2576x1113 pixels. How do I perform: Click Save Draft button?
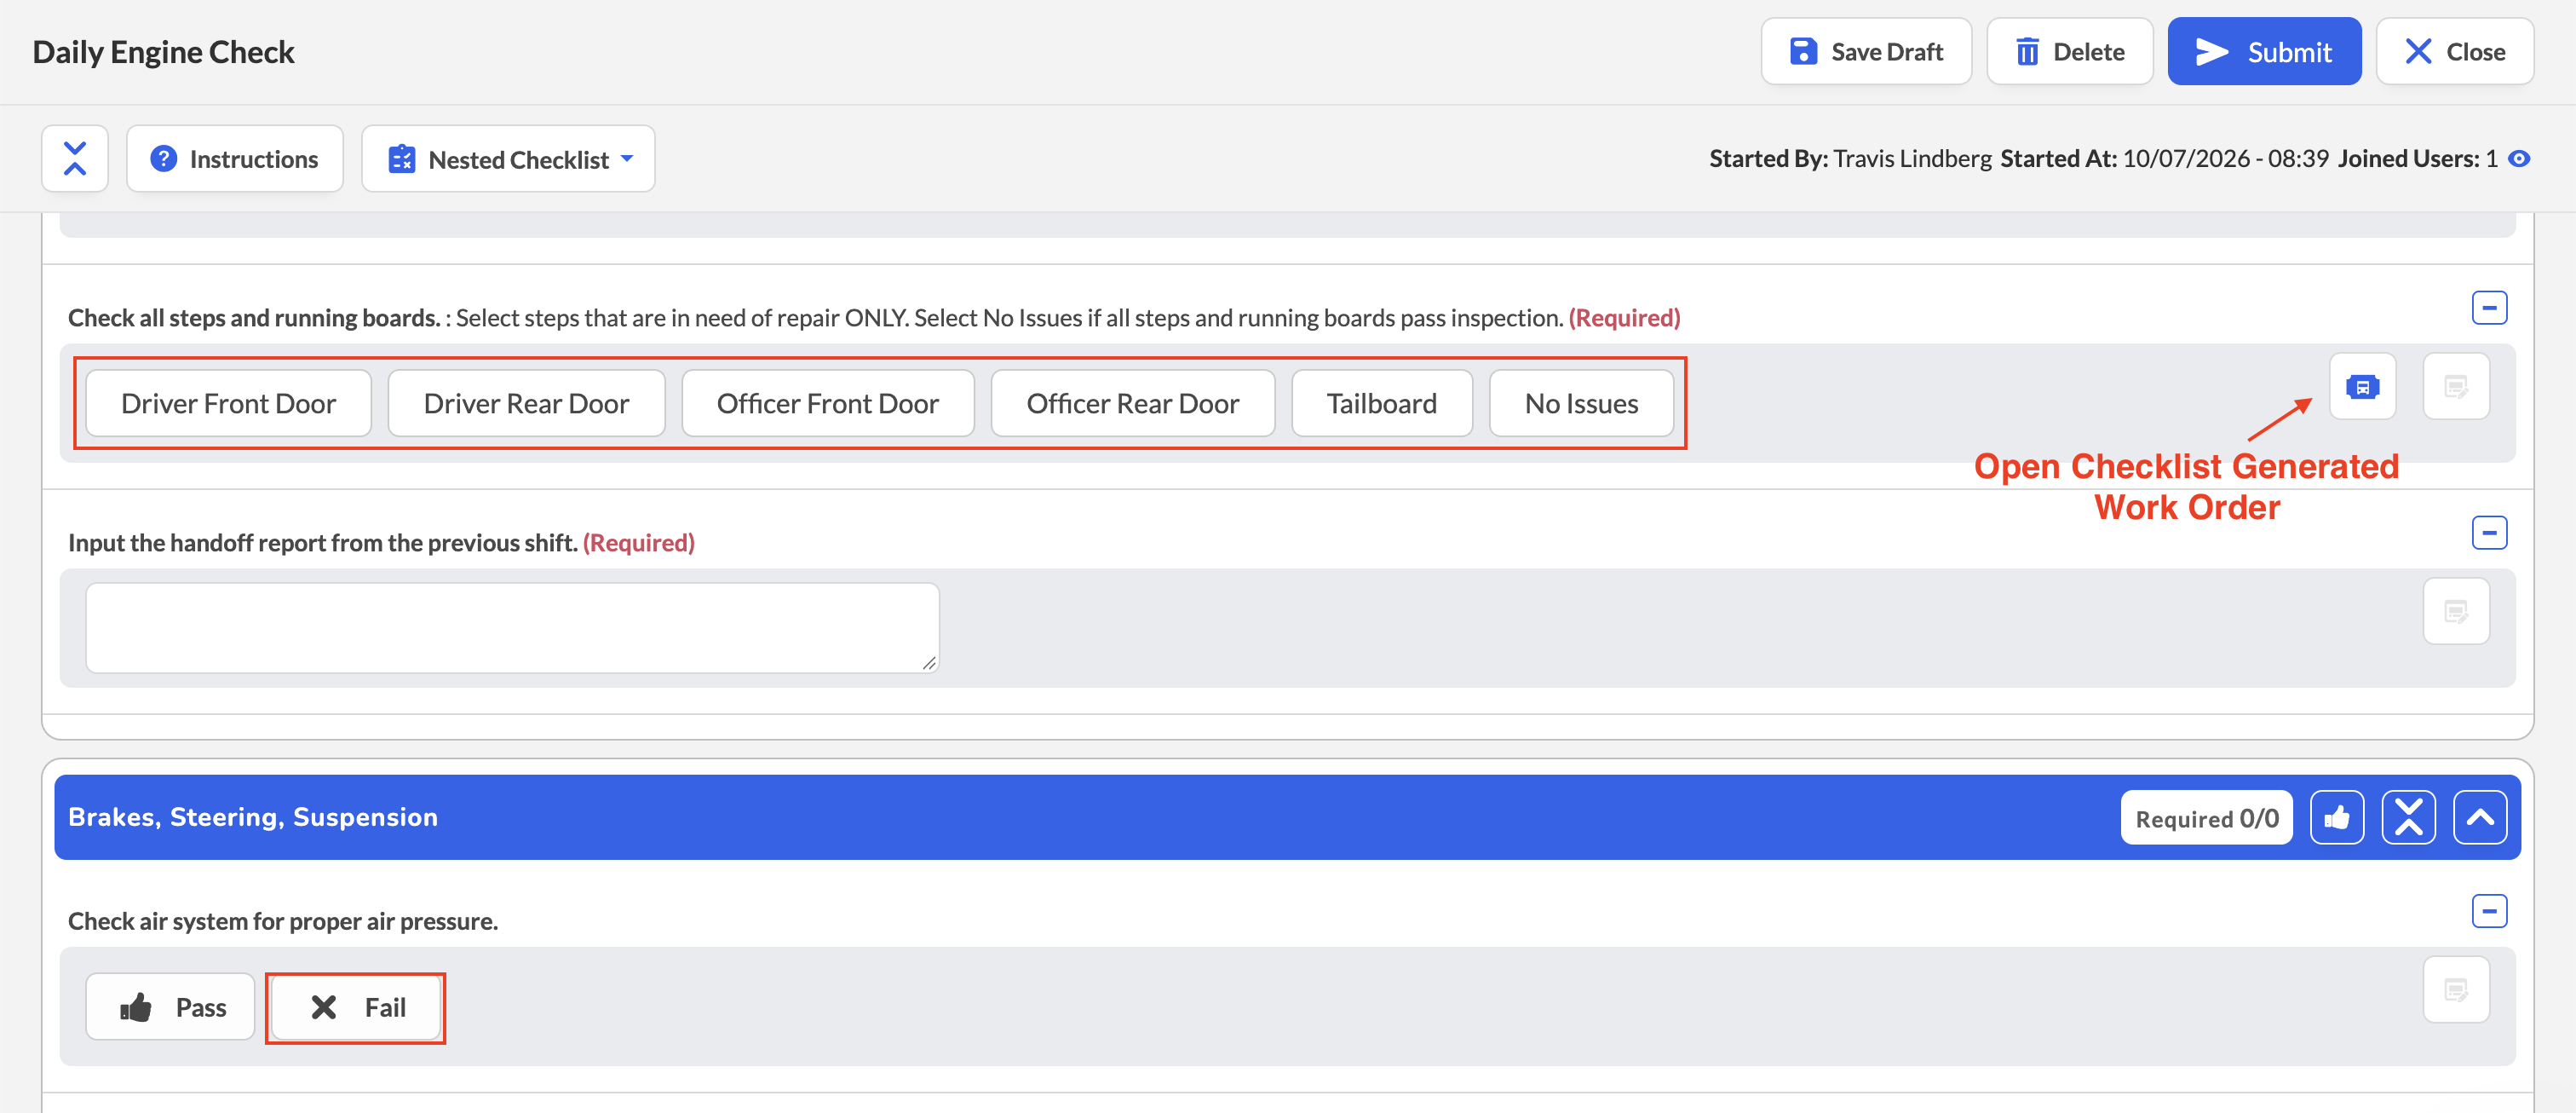coord(1866,51)
